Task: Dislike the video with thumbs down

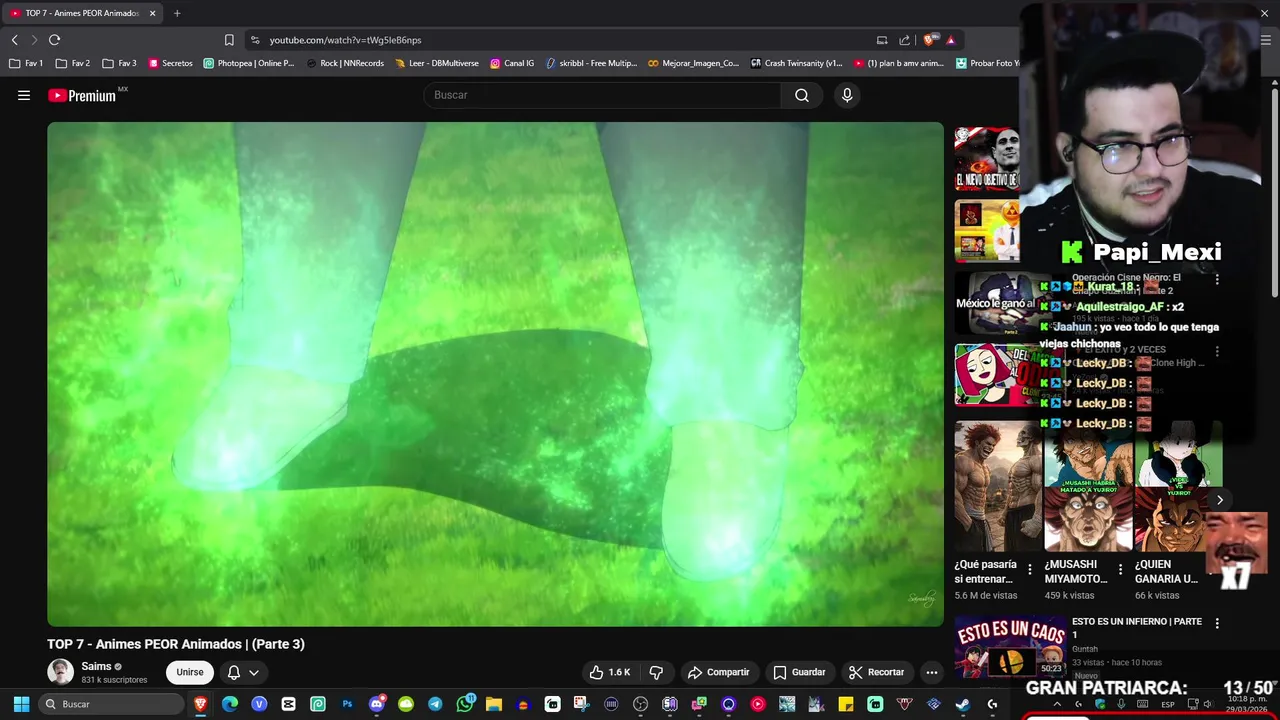Action: pos(657,672)
